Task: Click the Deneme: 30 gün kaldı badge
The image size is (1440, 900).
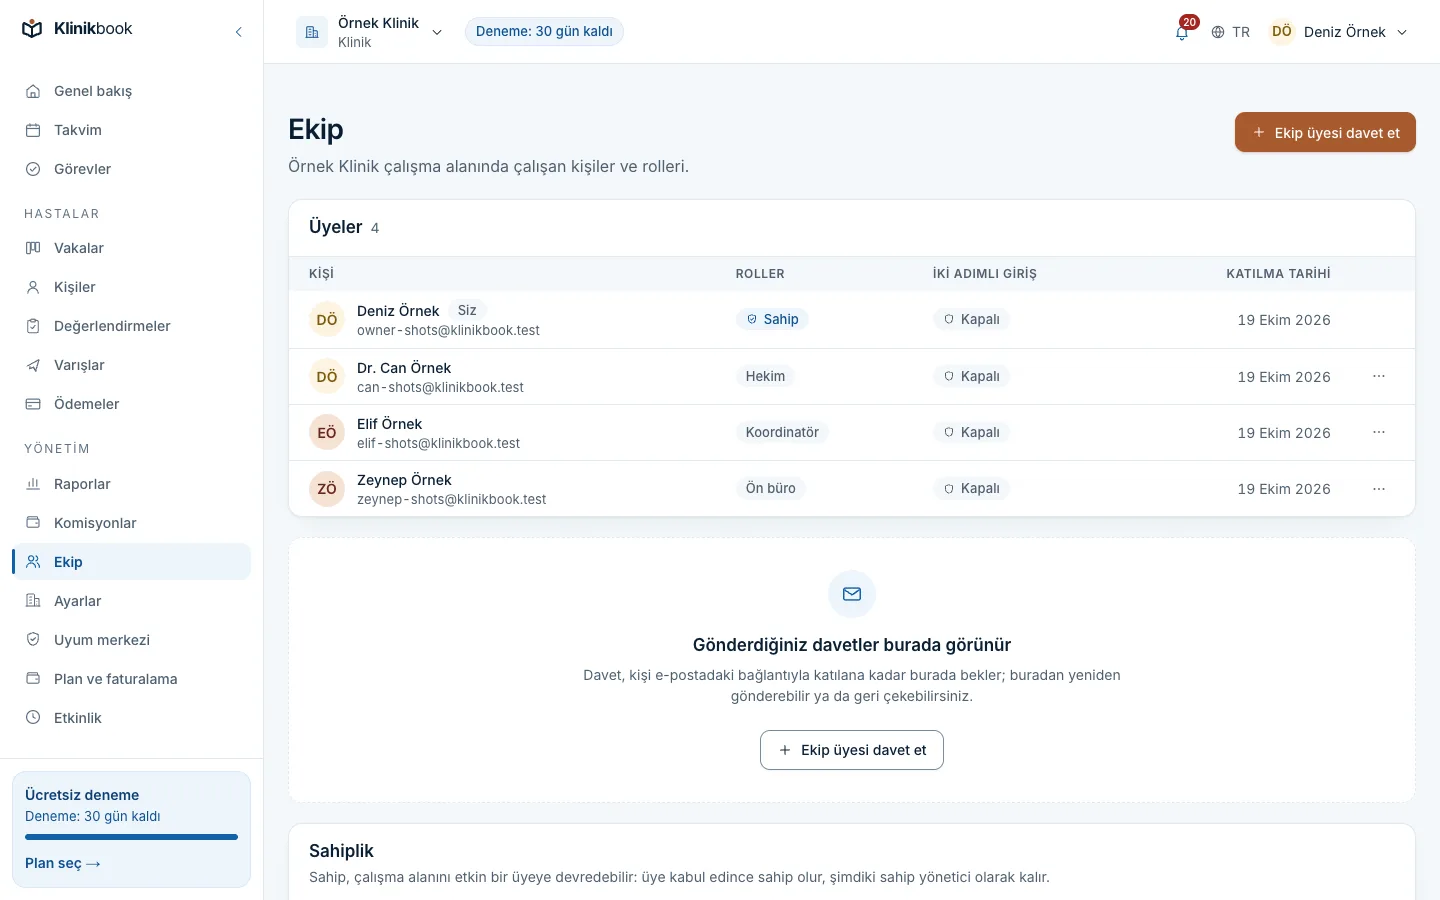Action: (x=544, y=32)
